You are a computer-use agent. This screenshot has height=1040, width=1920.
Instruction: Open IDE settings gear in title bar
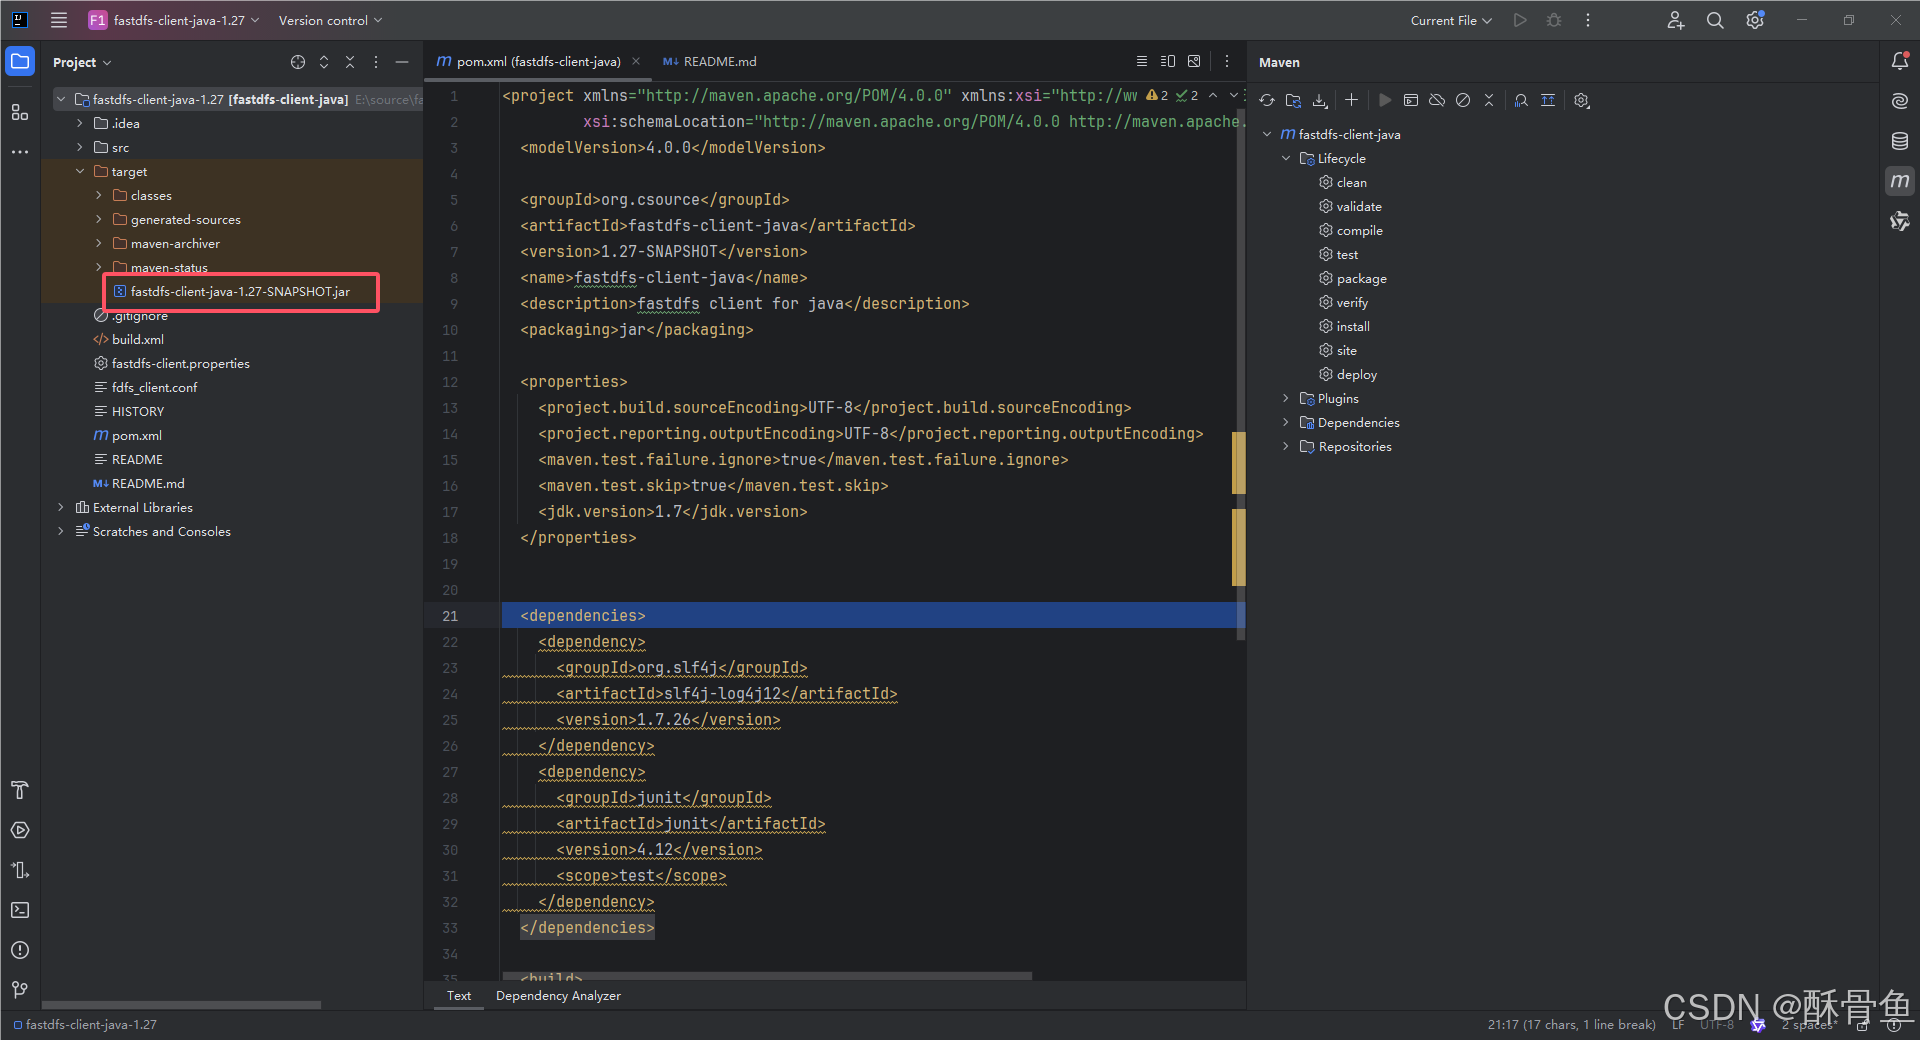click(x=1755, y=20)
